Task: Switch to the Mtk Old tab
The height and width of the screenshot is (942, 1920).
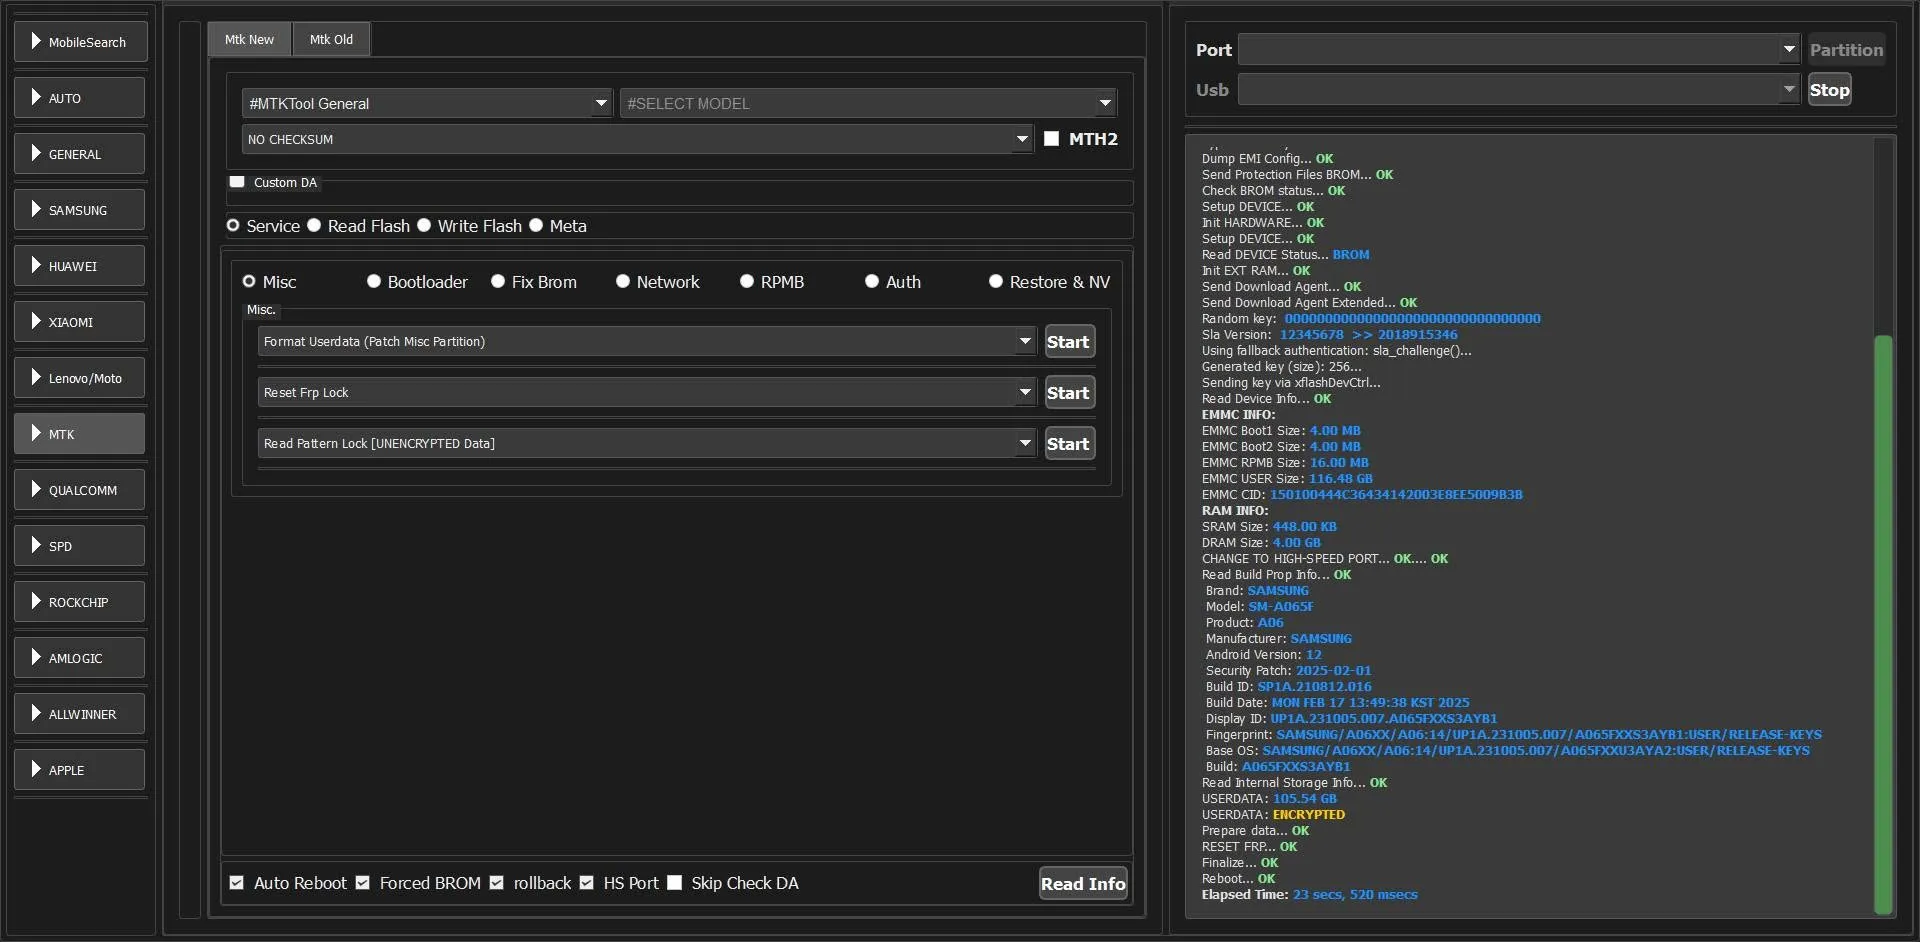Action: pyautogui.click(x=331, y=40)
